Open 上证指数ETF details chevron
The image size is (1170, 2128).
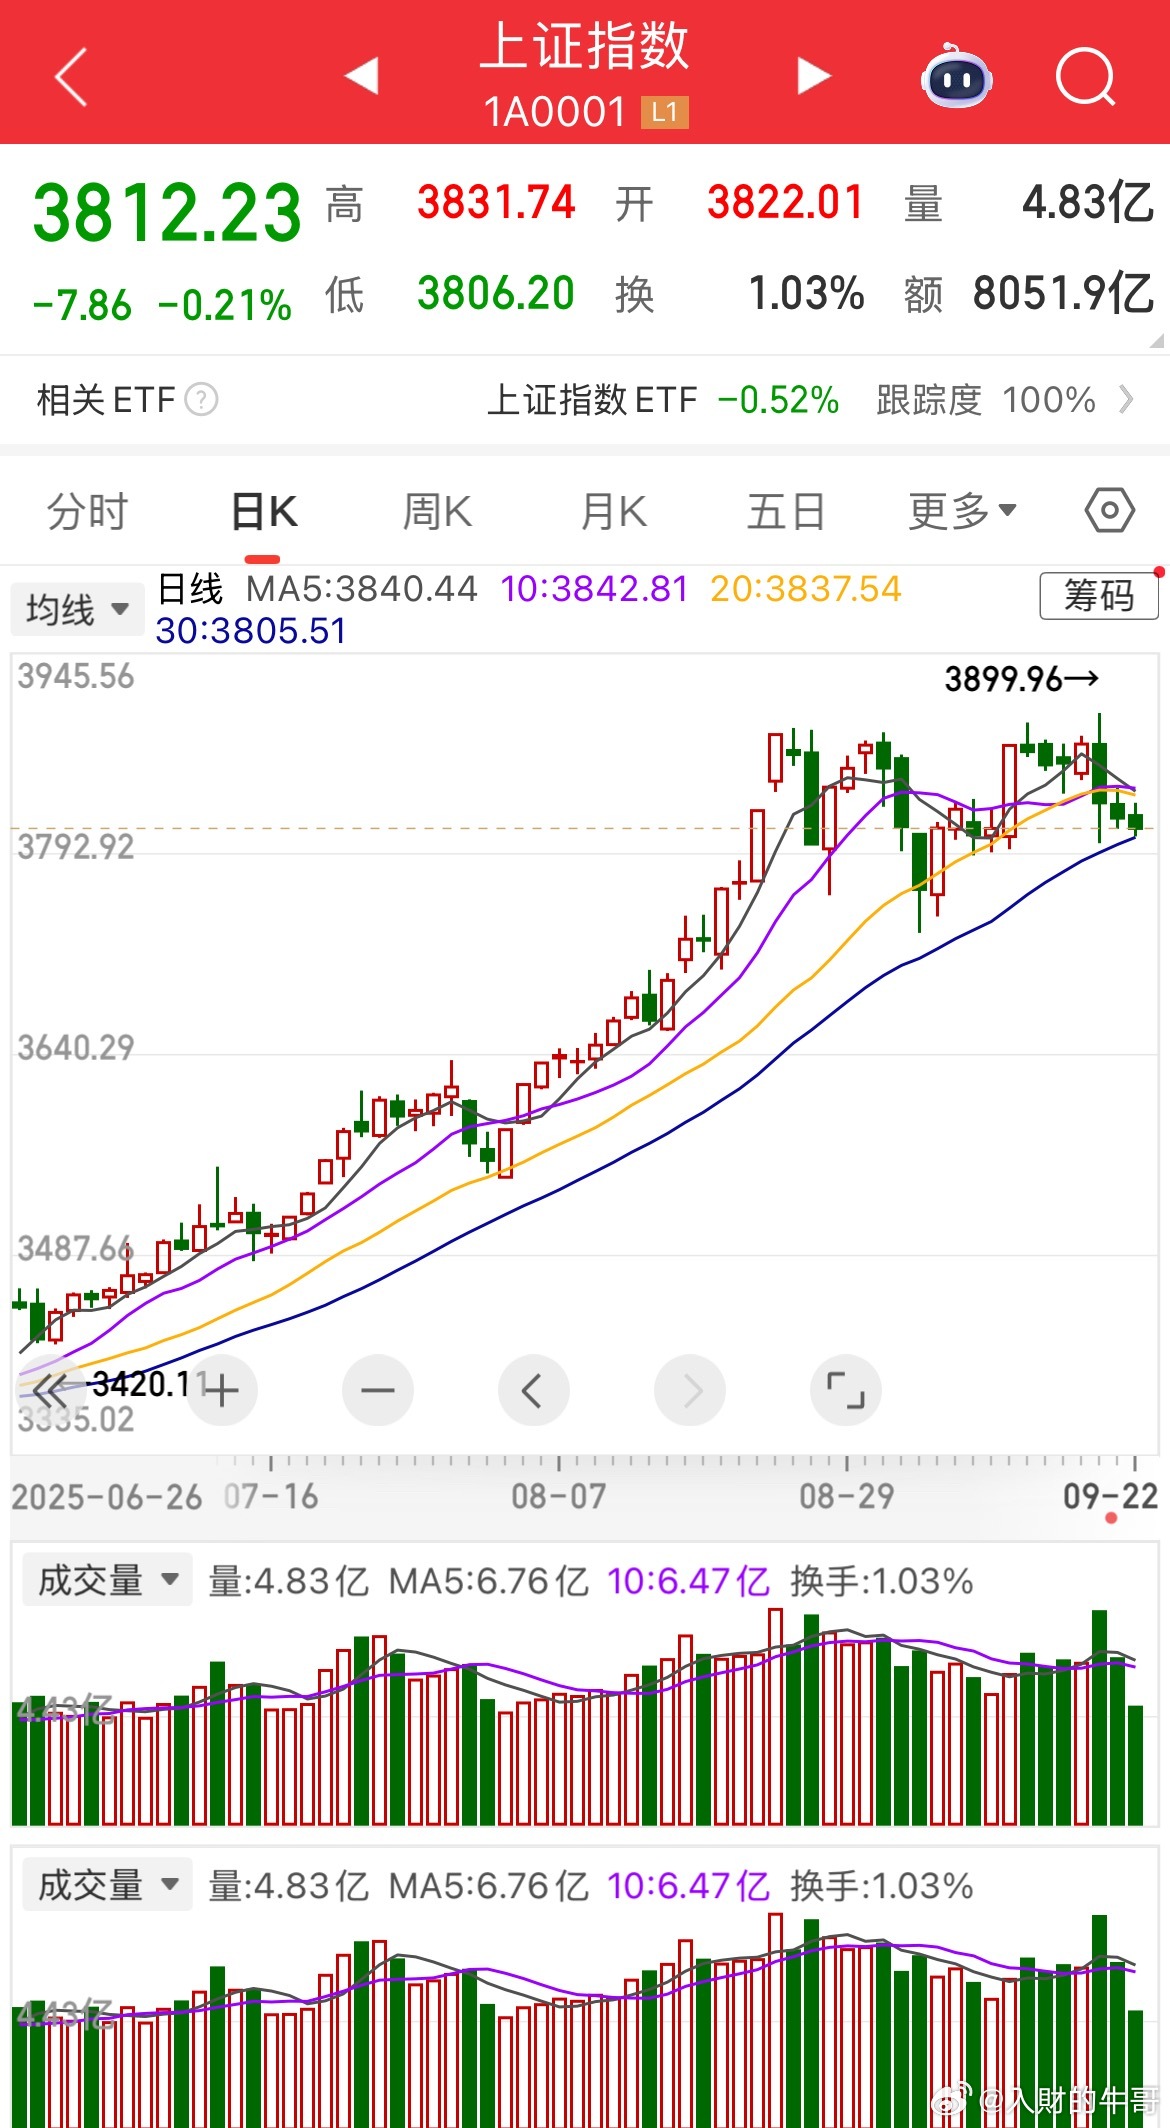click(1127, 400)
